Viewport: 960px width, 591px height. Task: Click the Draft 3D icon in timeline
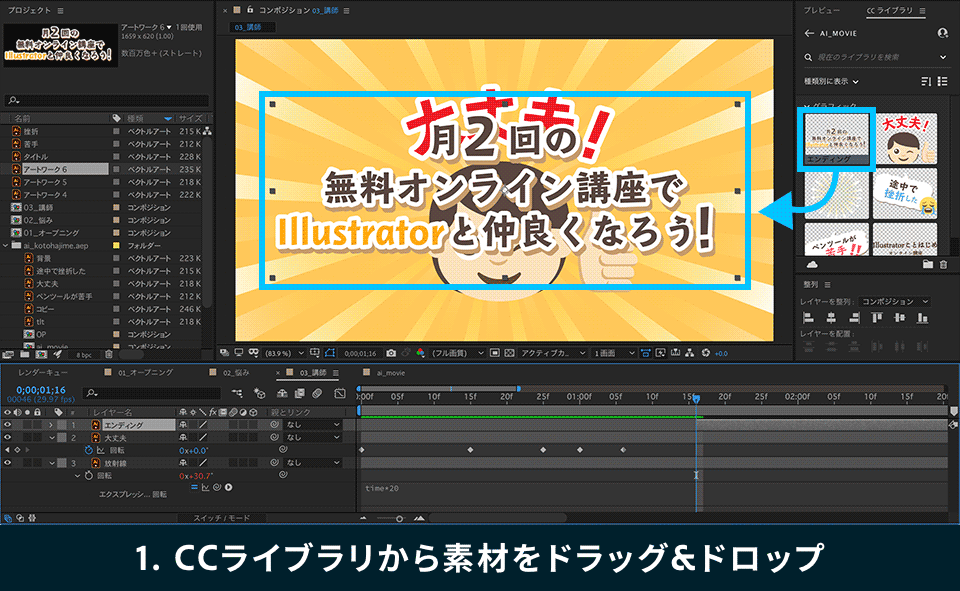click(x=260, y=393)
